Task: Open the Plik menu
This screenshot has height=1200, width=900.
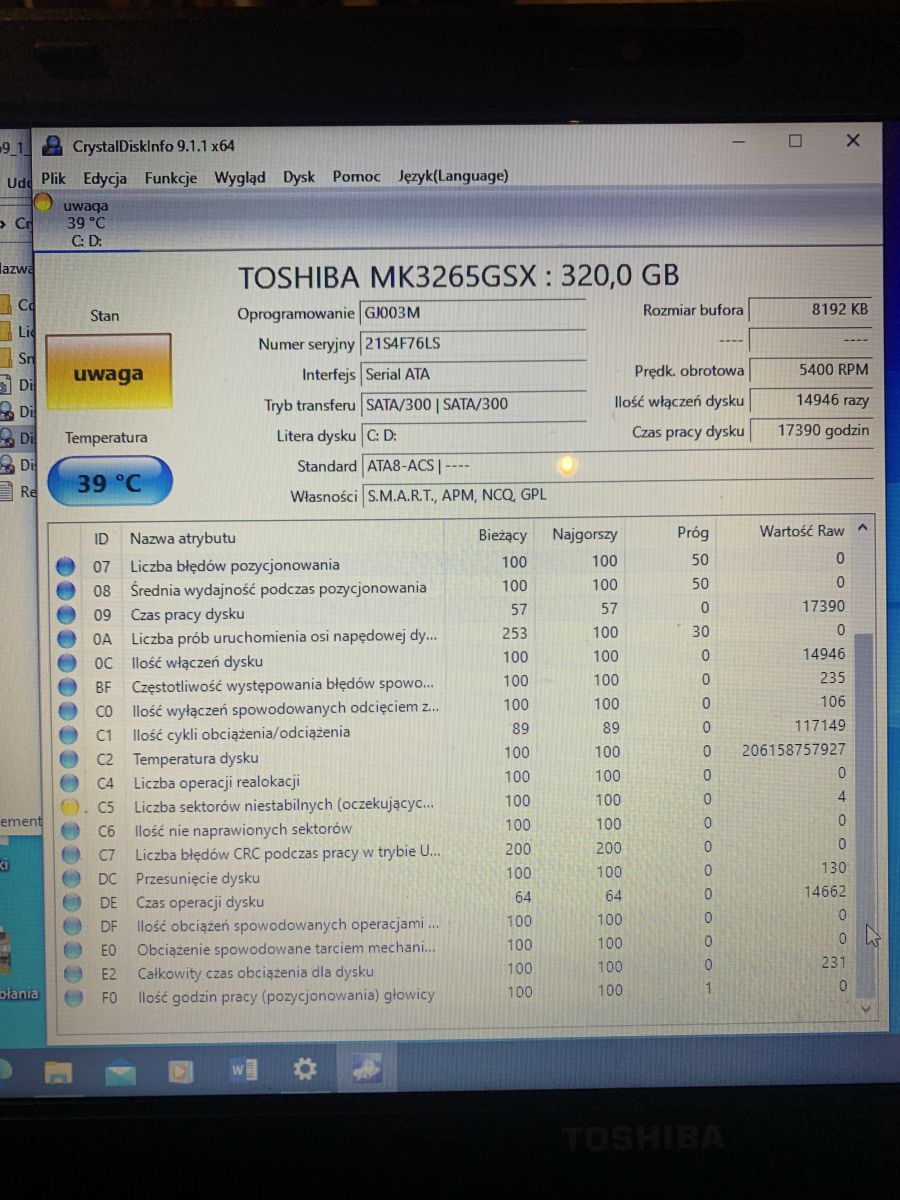Action: coord(53,178)
